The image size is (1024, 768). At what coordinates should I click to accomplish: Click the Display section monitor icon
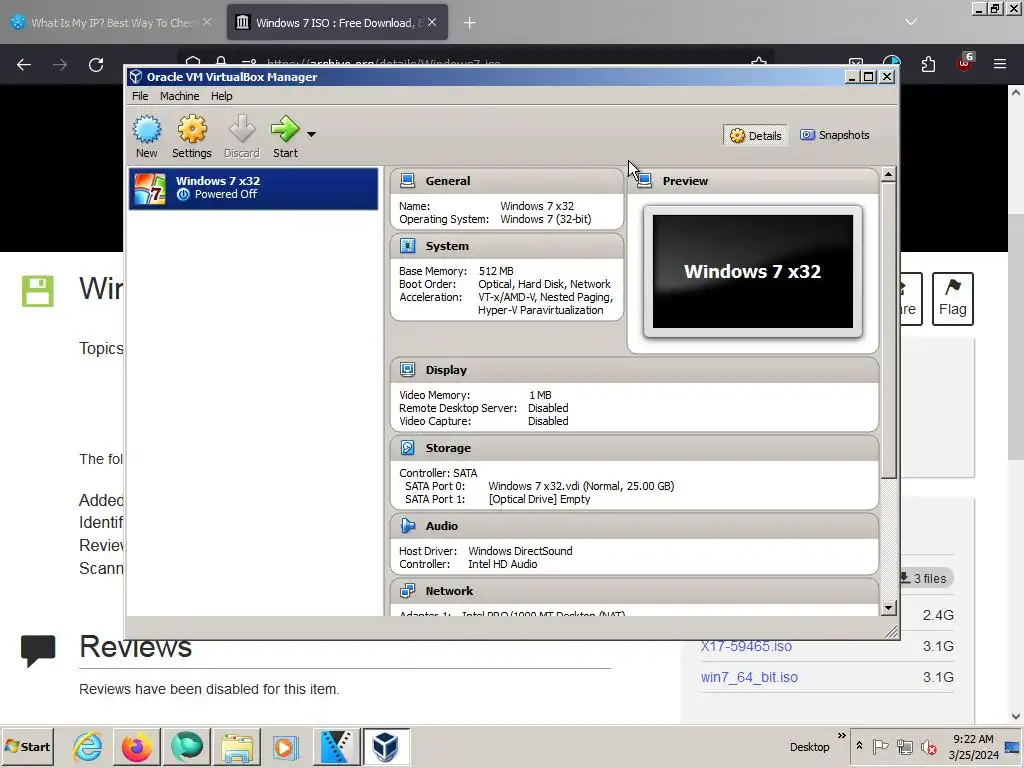(408, 370)
